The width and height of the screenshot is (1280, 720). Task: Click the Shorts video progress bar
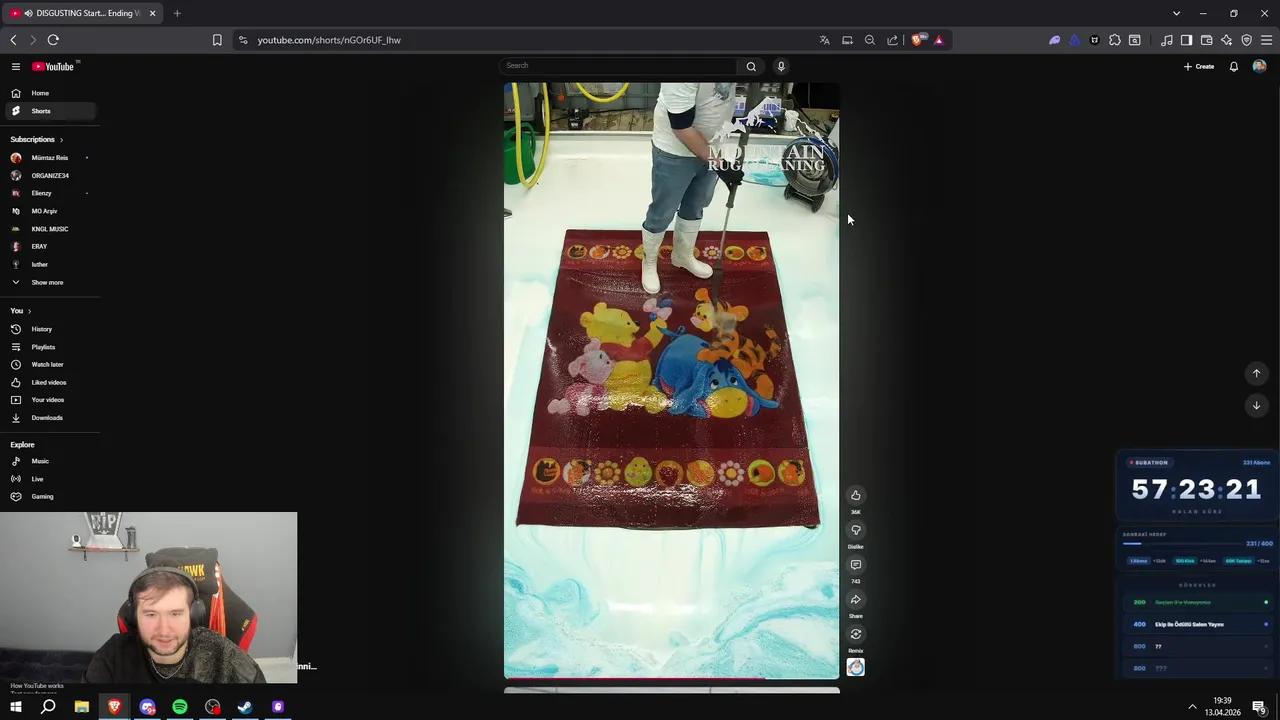click(671, 678)
